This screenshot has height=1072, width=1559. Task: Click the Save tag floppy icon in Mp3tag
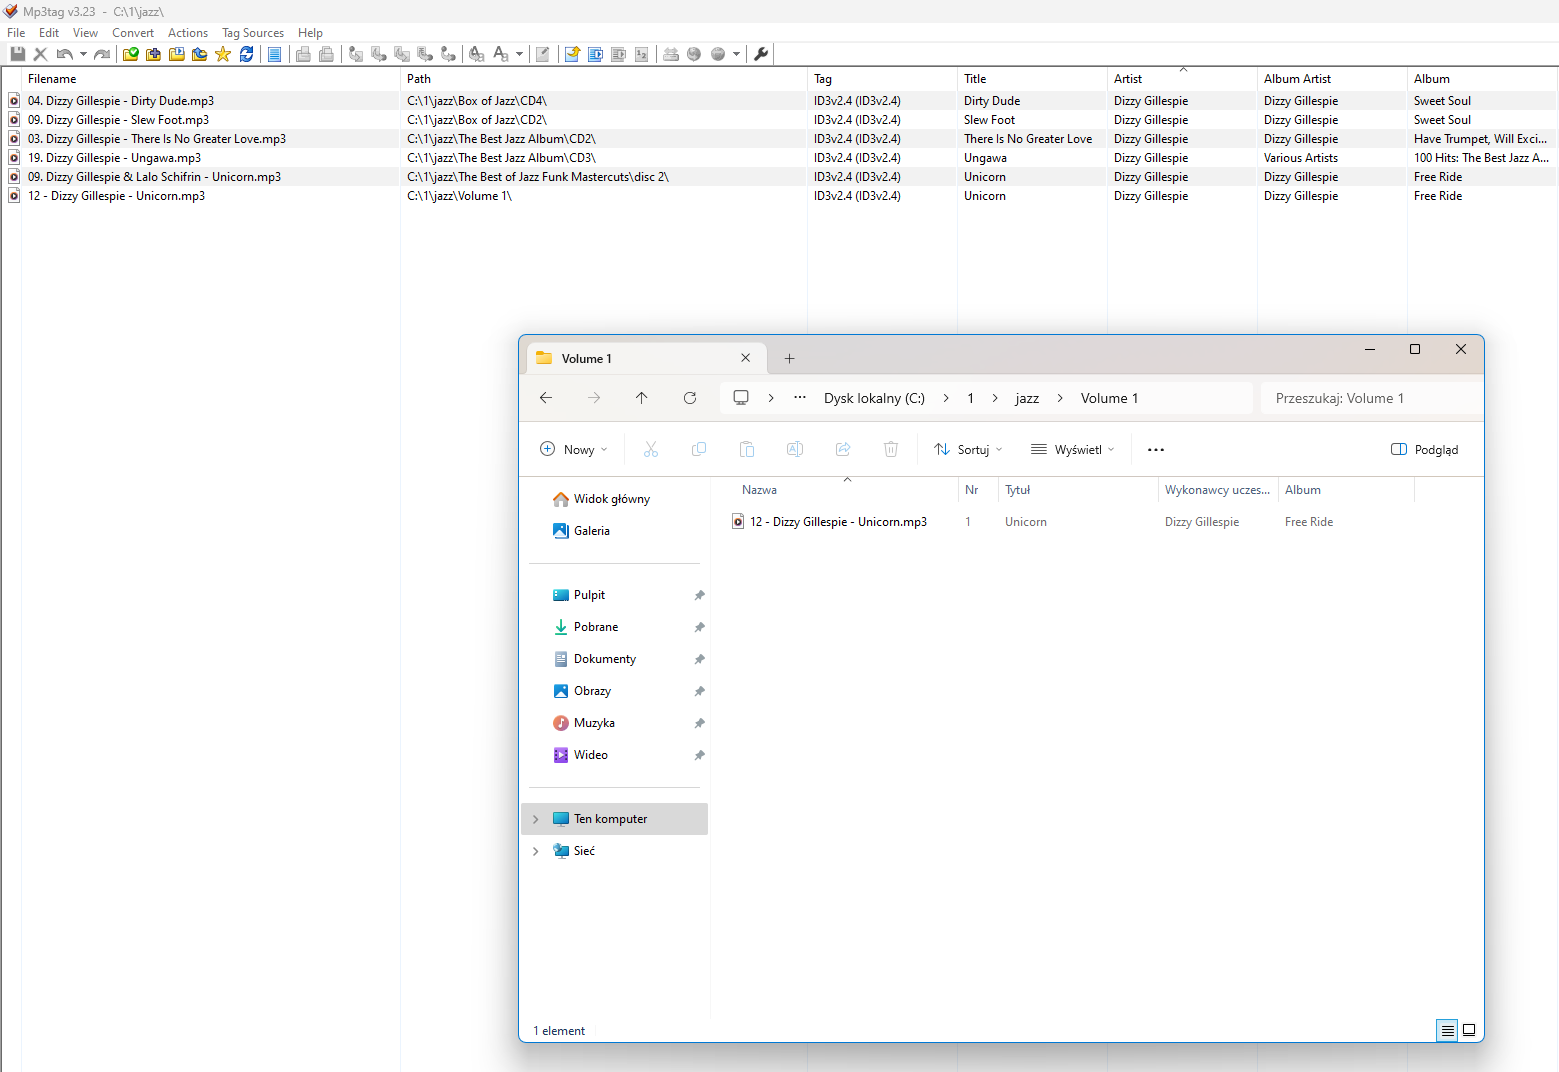click(17, 54)
